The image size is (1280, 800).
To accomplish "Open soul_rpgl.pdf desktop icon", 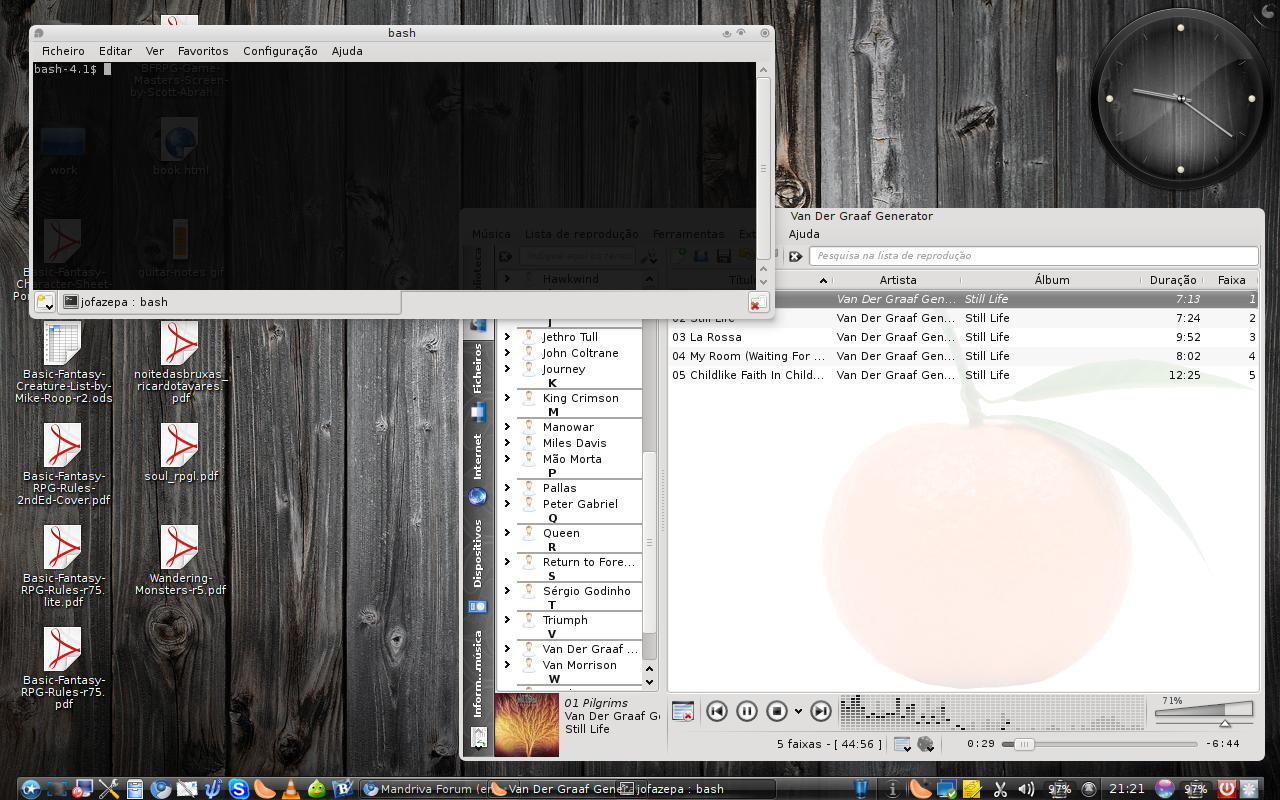I will 181,452.
